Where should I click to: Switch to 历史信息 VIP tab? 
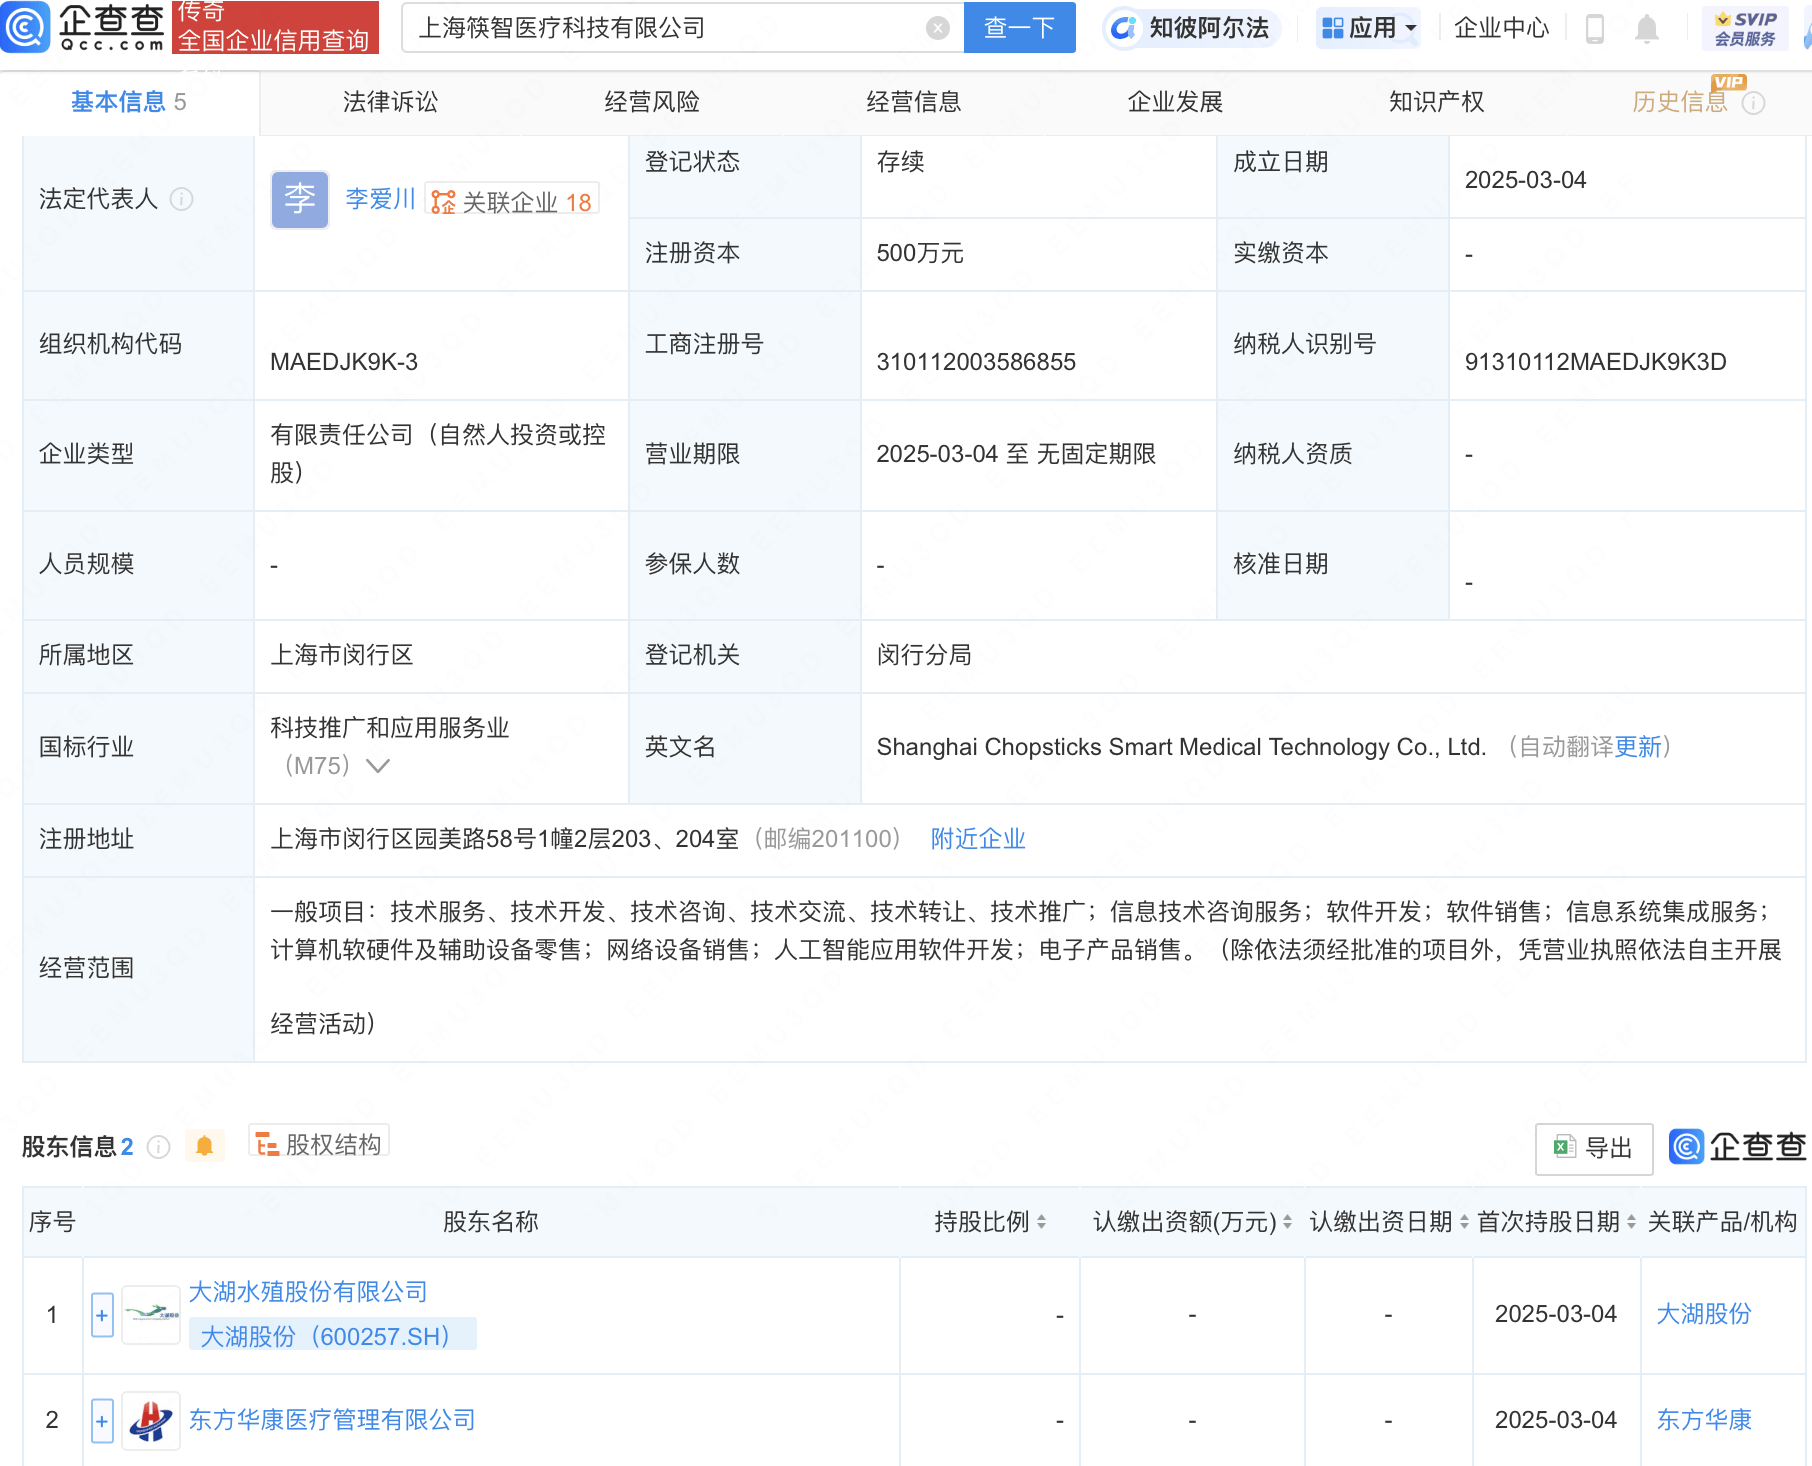tap(1680, 102)
